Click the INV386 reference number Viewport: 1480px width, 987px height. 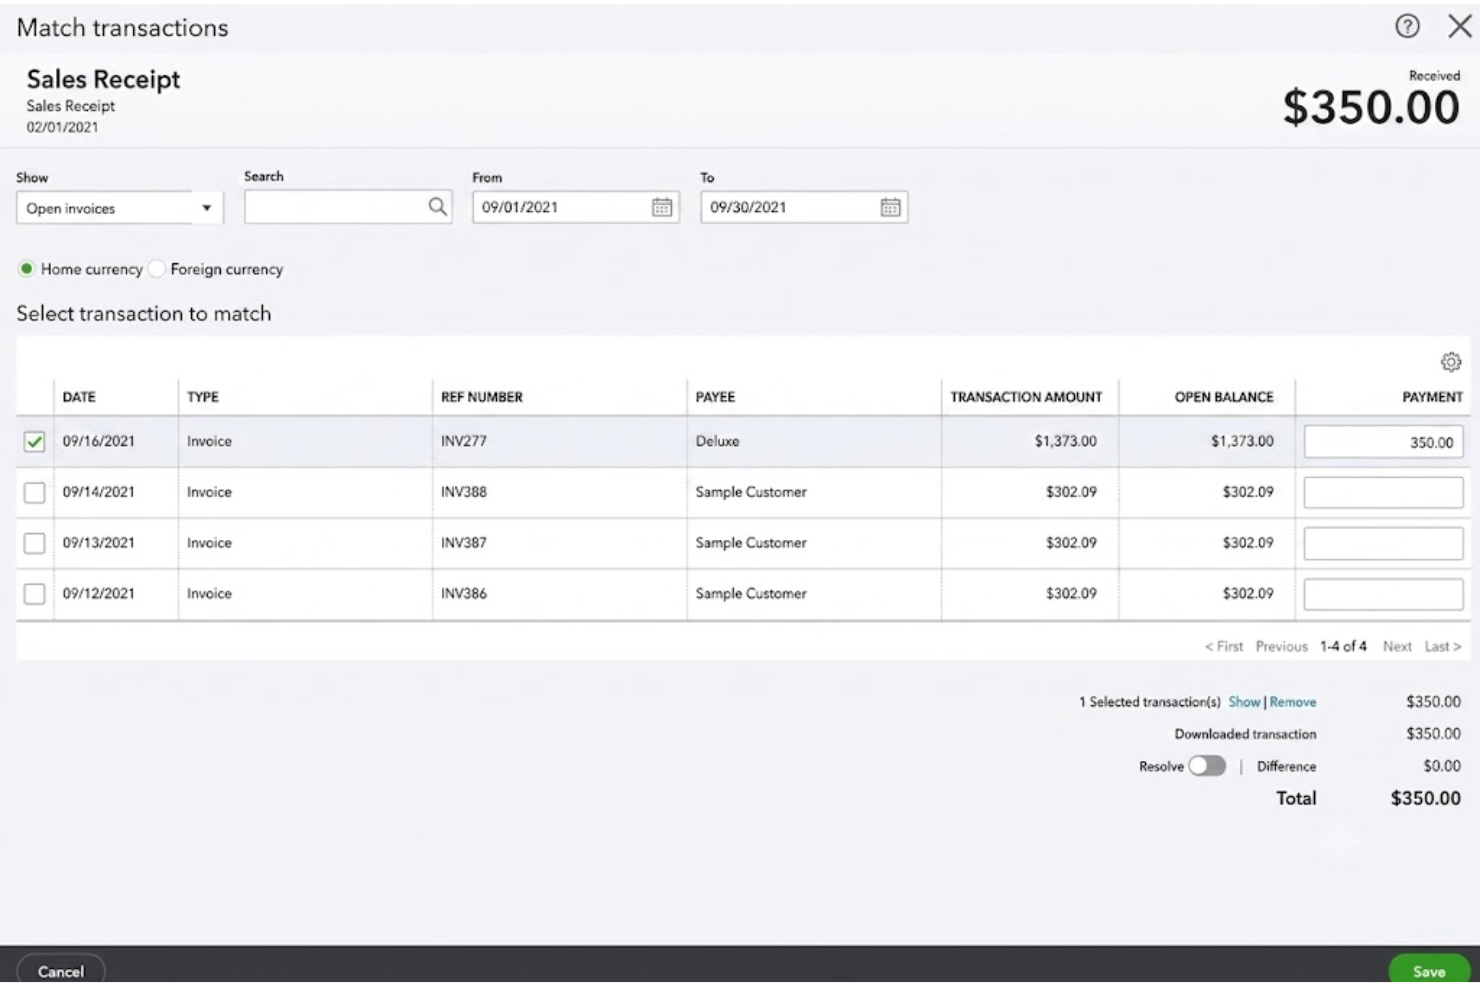click(x=464, y=594)
